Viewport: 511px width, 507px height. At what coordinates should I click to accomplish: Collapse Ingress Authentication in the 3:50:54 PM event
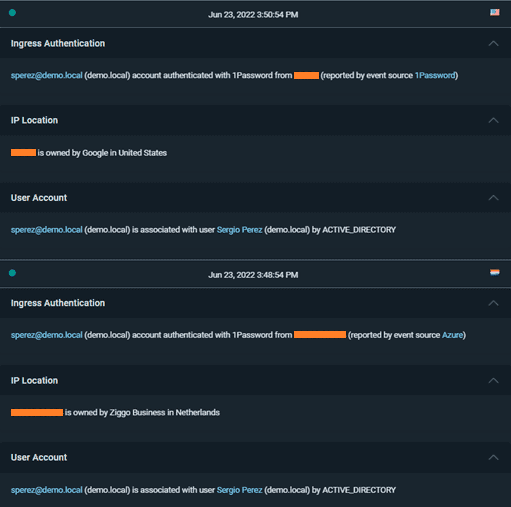(x=493, y=43)
